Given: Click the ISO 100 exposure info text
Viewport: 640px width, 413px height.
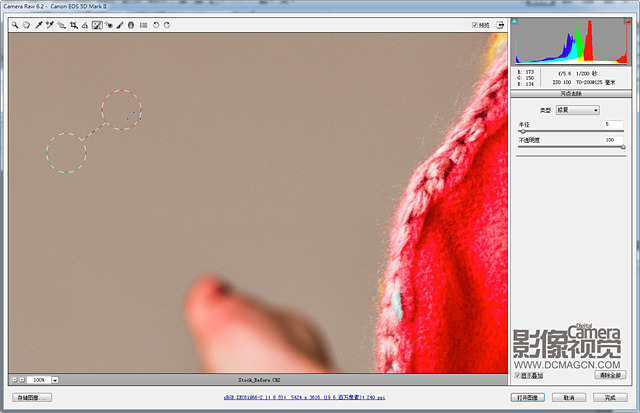Looking at the screenshot, I should (562, 82).
